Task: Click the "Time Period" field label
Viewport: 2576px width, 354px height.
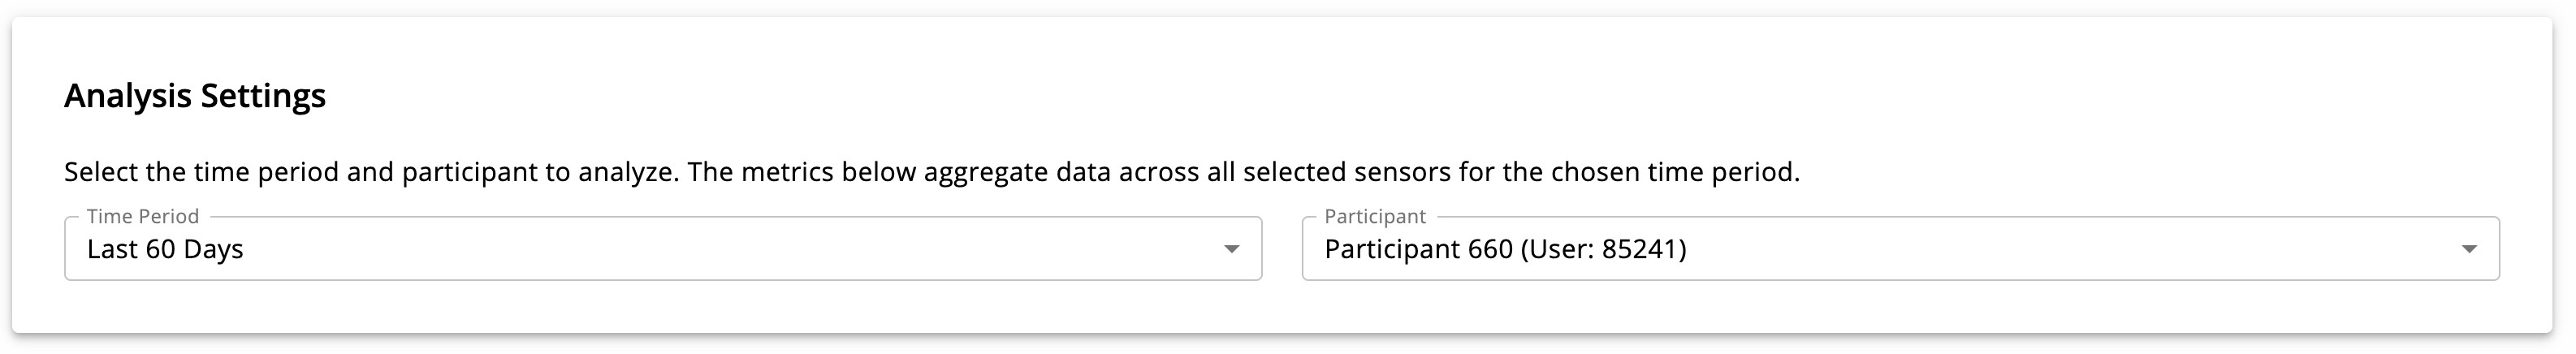Action: pos(142,216)
